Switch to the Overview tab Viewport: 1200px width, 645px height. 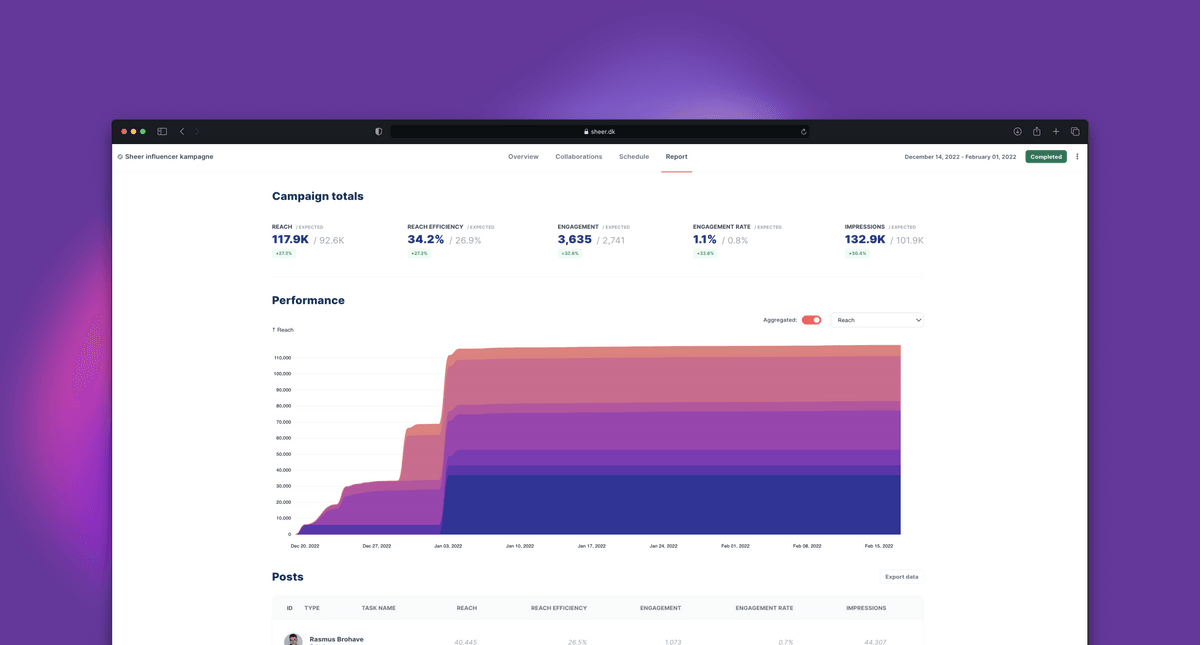coord(523,157)
